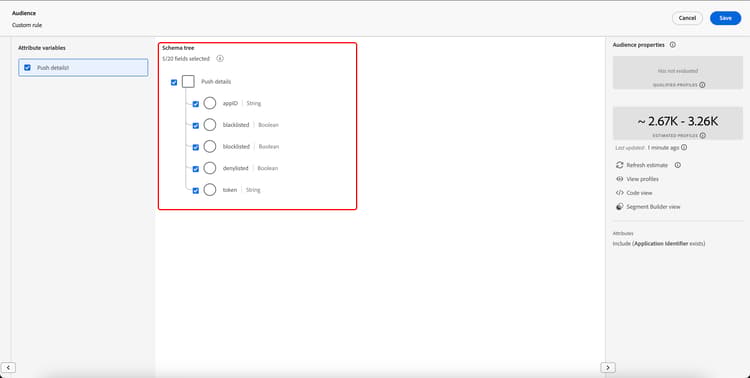
Task: Uncheck the token field checkbox
Action: [x=196, y=190]
